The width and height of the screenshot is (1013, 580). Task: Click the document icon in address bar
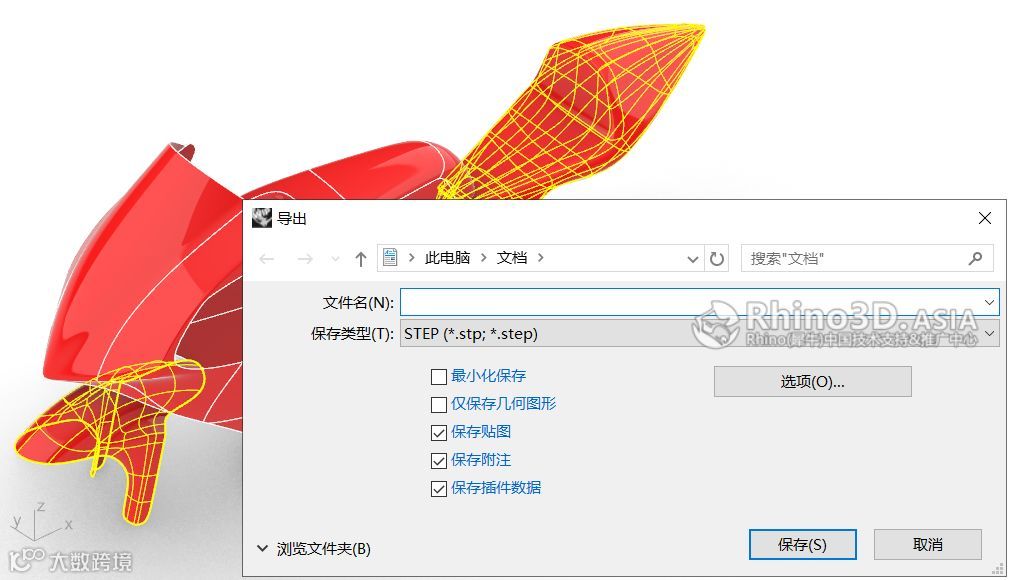point(390,258)
